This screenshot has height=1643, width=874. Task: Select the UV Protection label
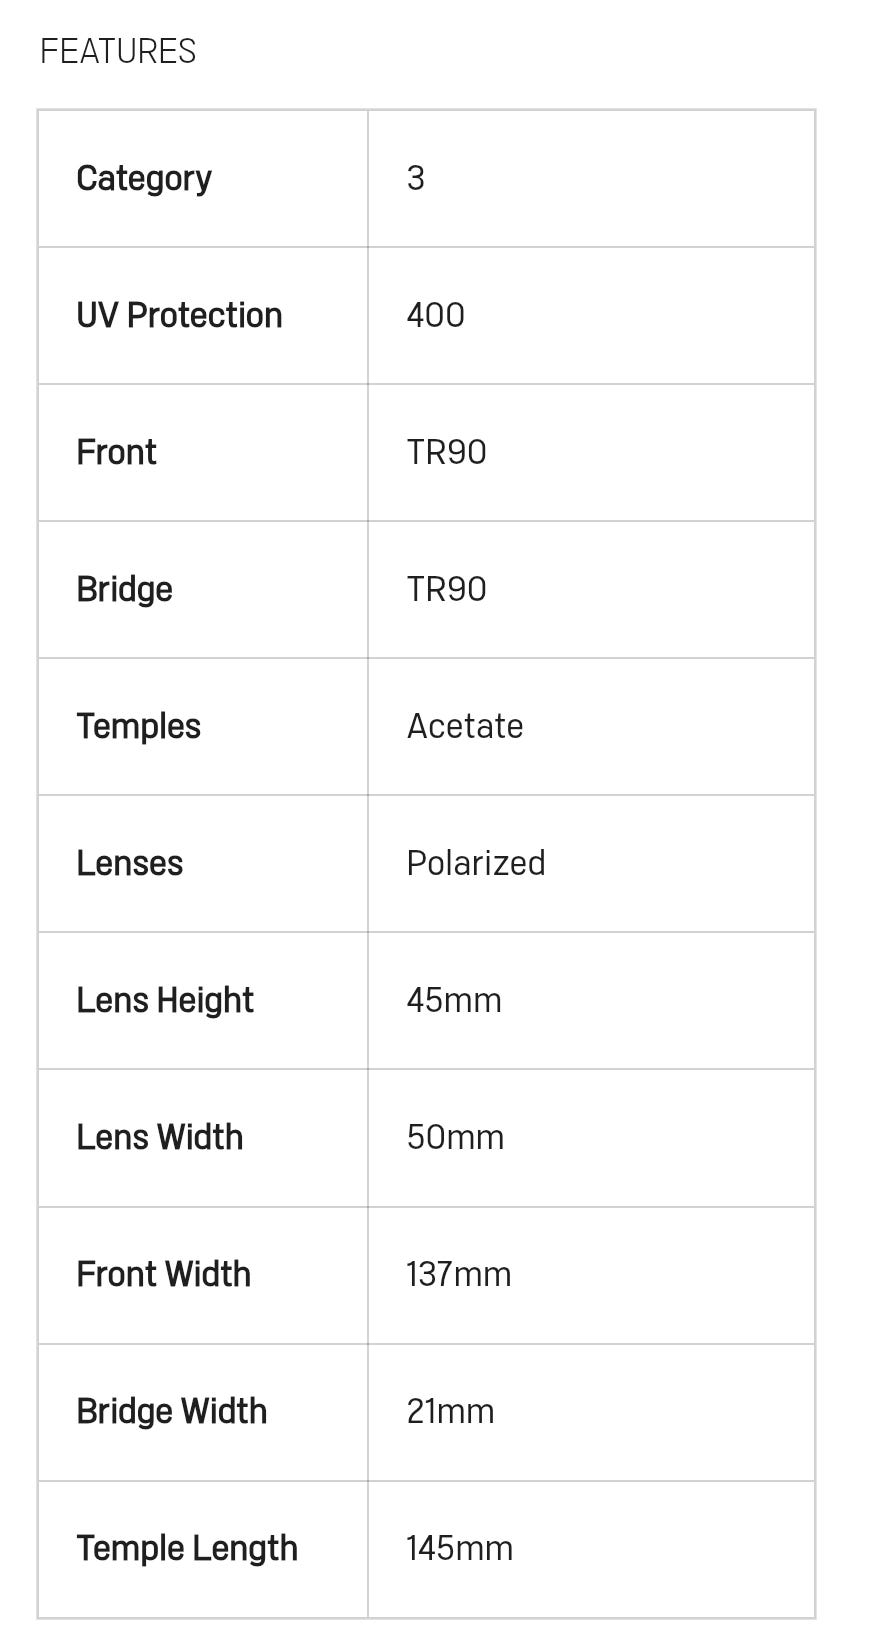click(179, 315)
